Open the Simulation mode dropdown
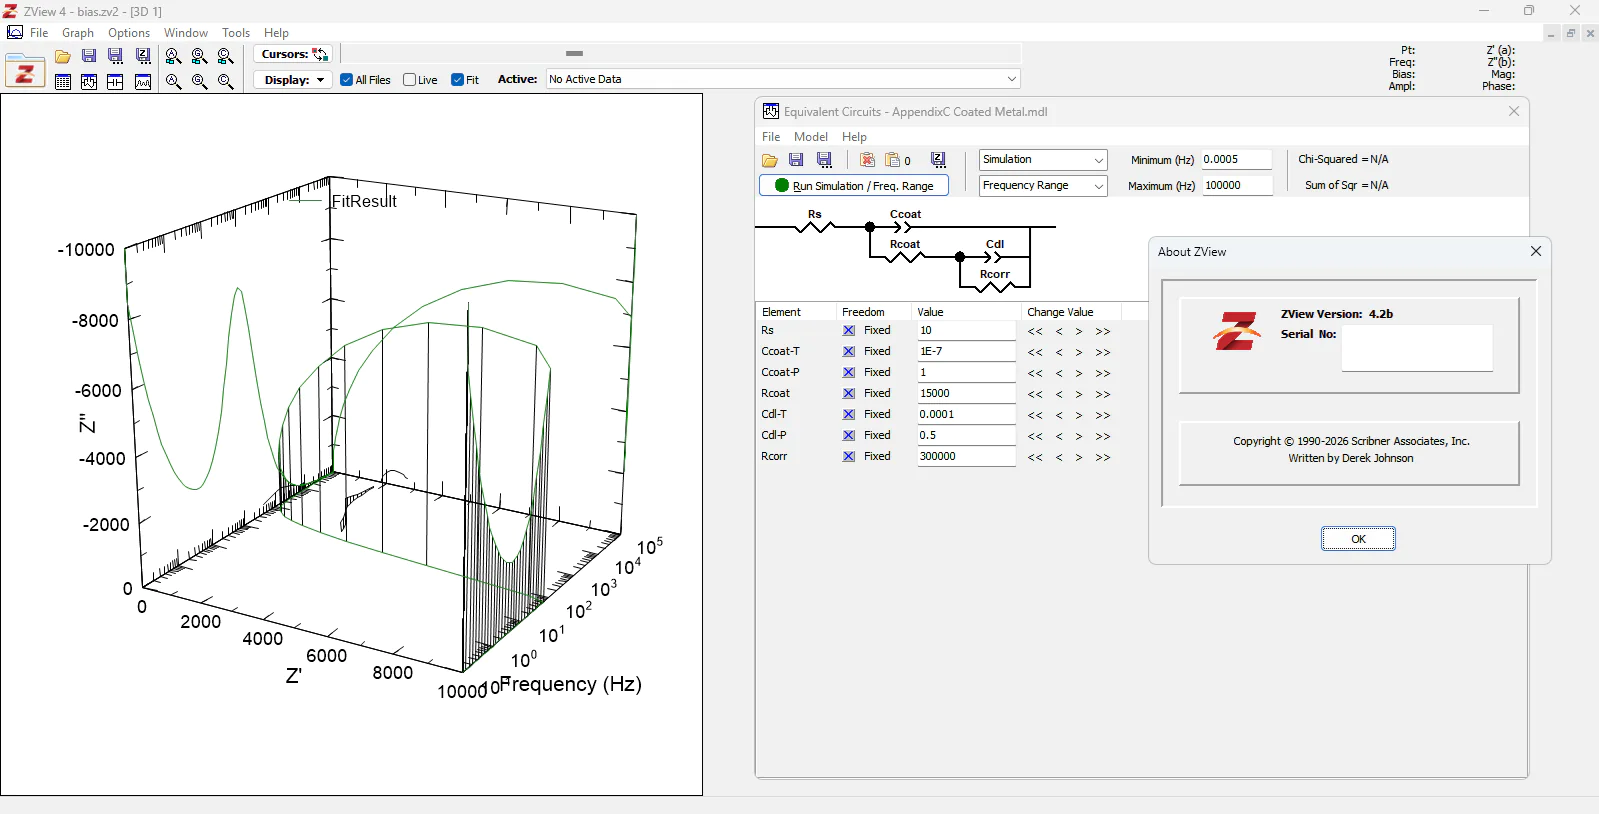1599x814 pixels. point(1043,160)
